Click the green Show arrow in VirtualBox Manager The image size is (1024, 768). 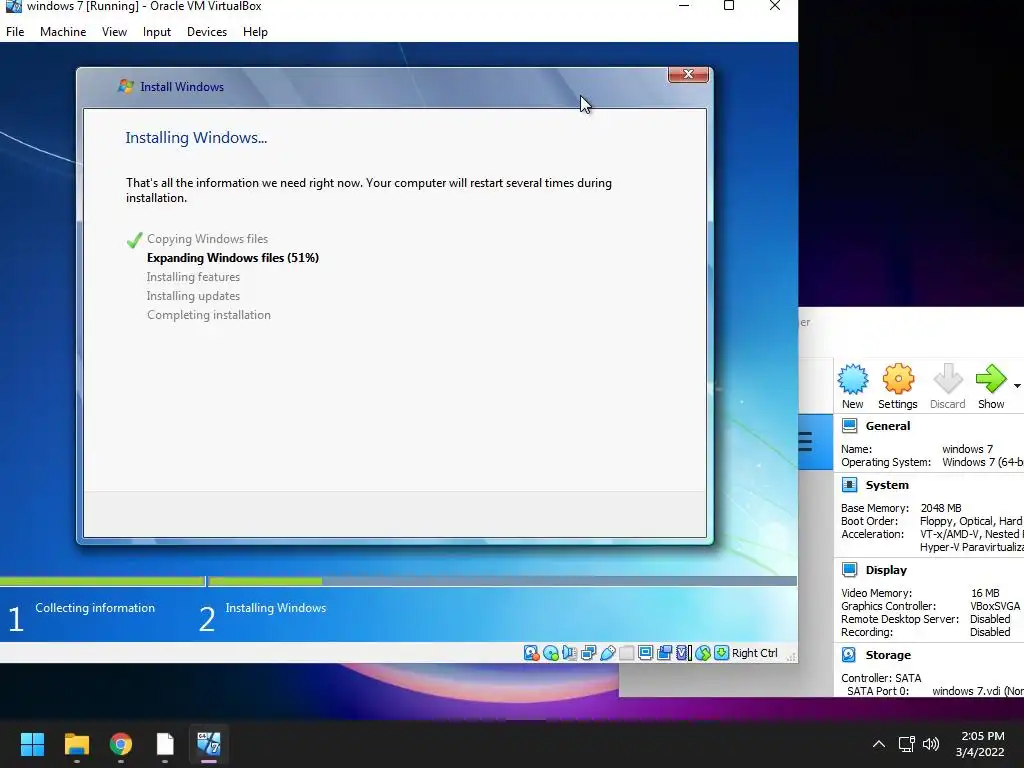pyautogui.click(x=991, y=379)
